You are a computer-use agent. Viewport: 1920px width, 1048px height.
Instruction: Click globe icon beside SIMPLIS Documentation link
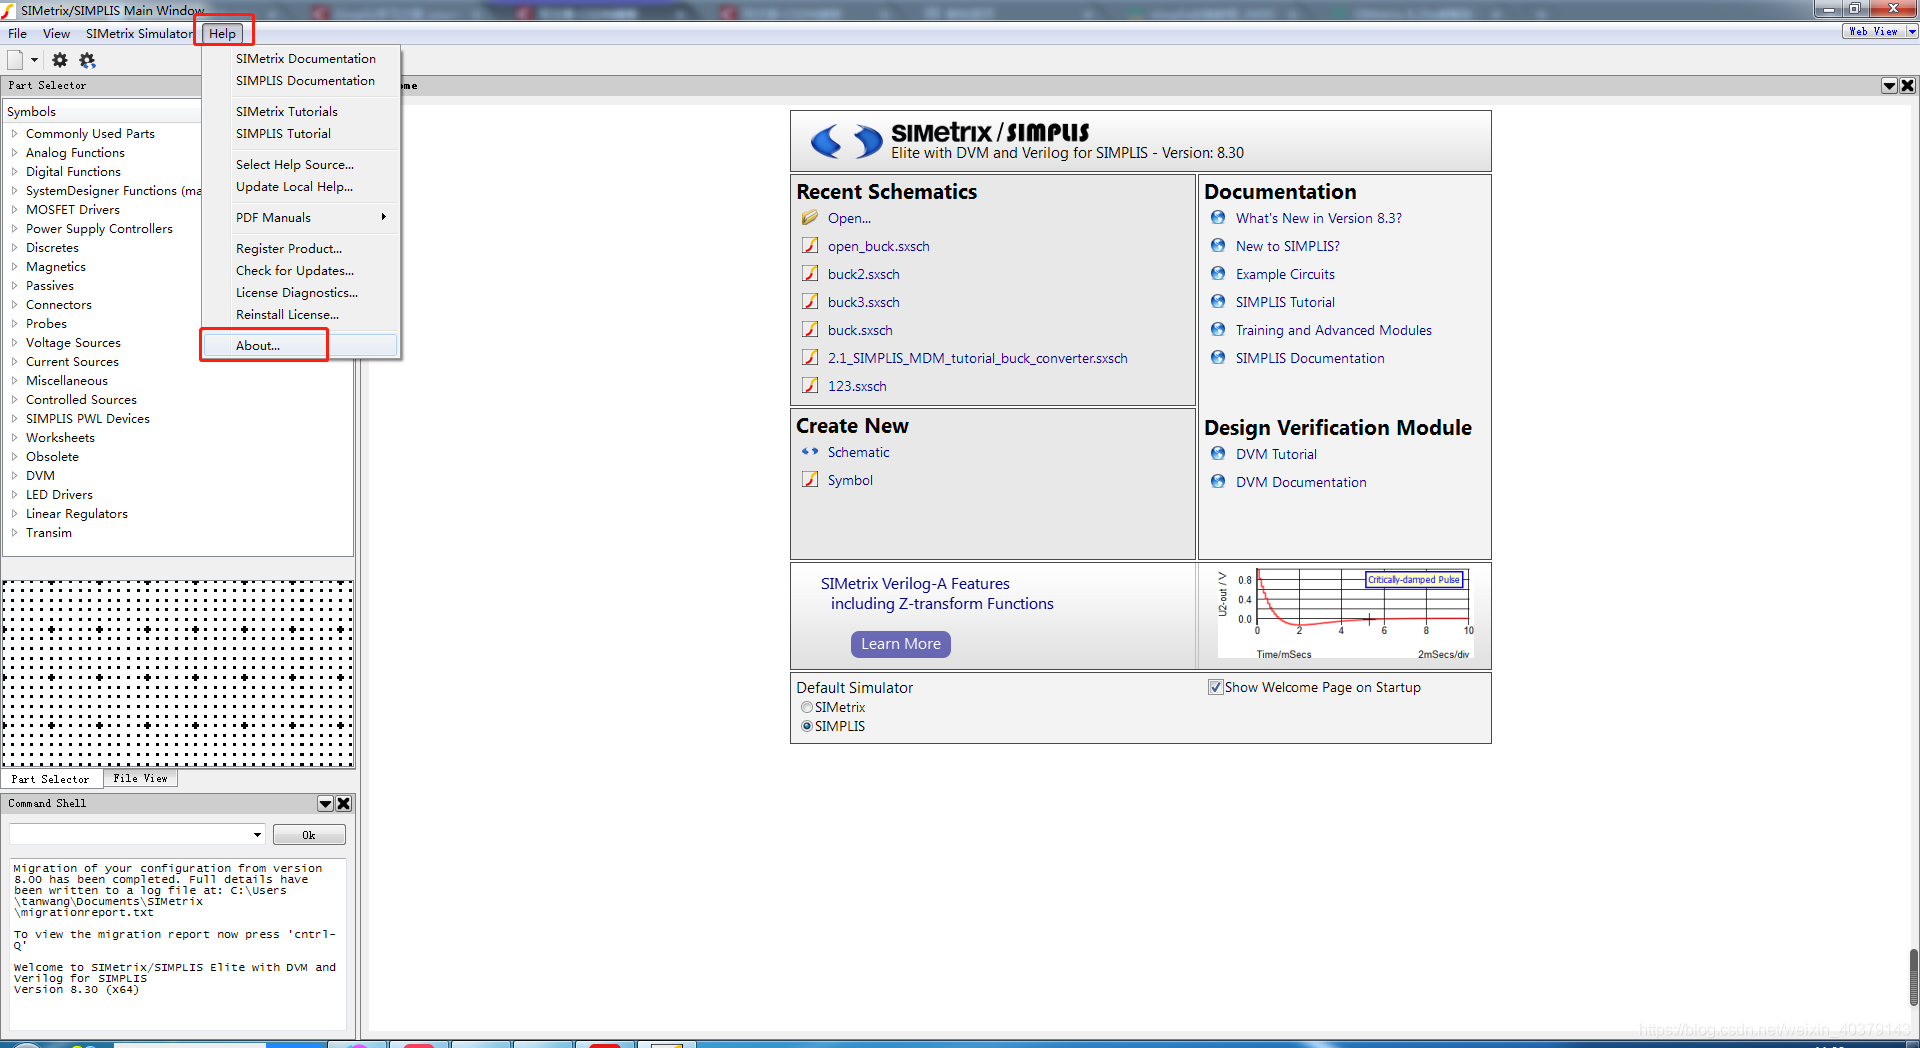pyautogui.click(x=1218, y=358)
